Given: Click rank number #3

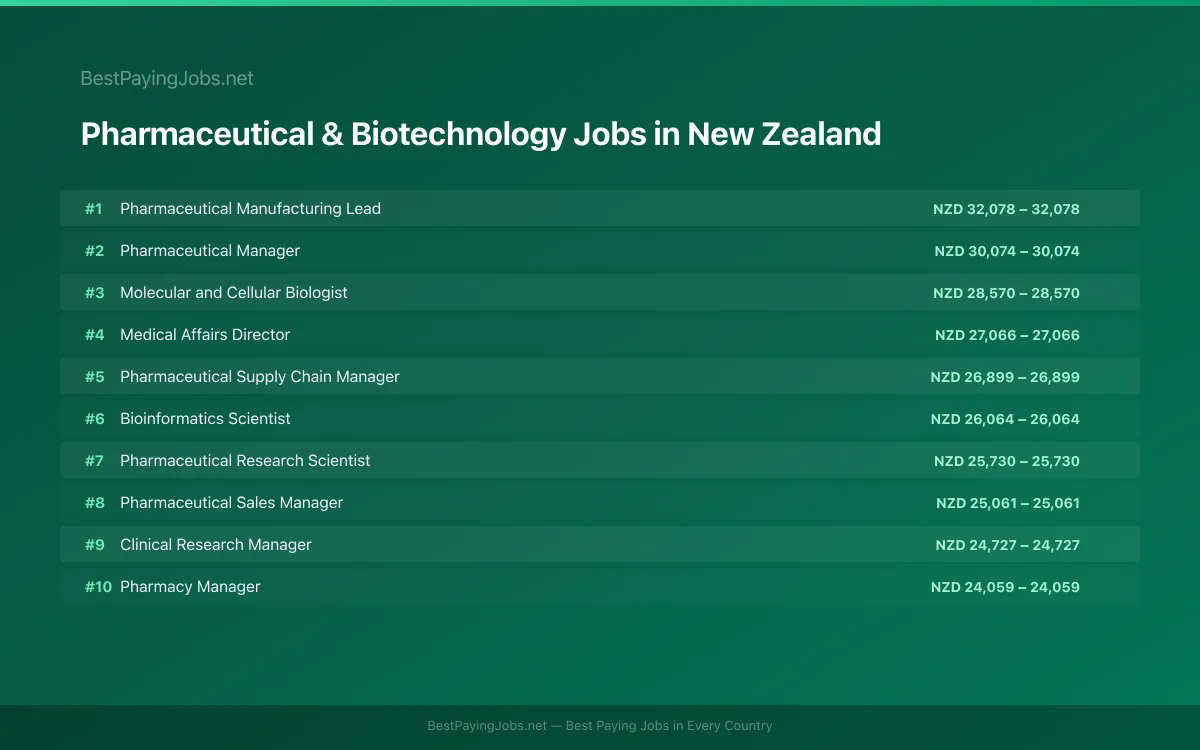Looking at the screenshot, I should click(94, 293).
